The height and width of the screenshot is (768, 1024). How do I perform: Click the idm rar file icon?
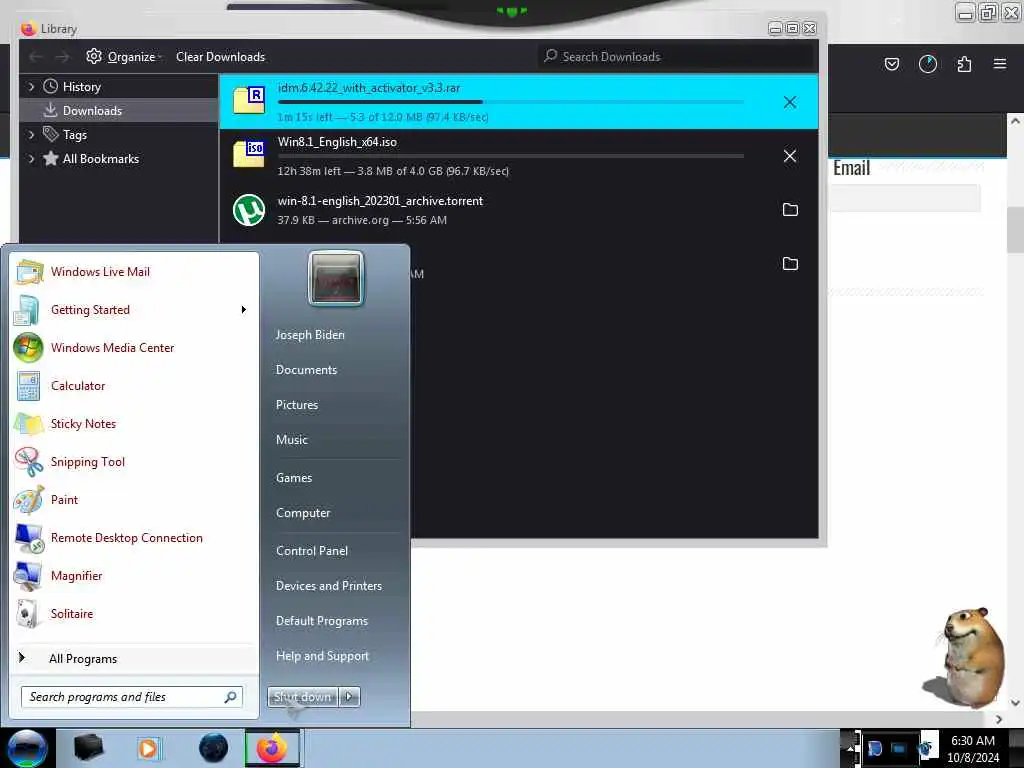(249, 99)
